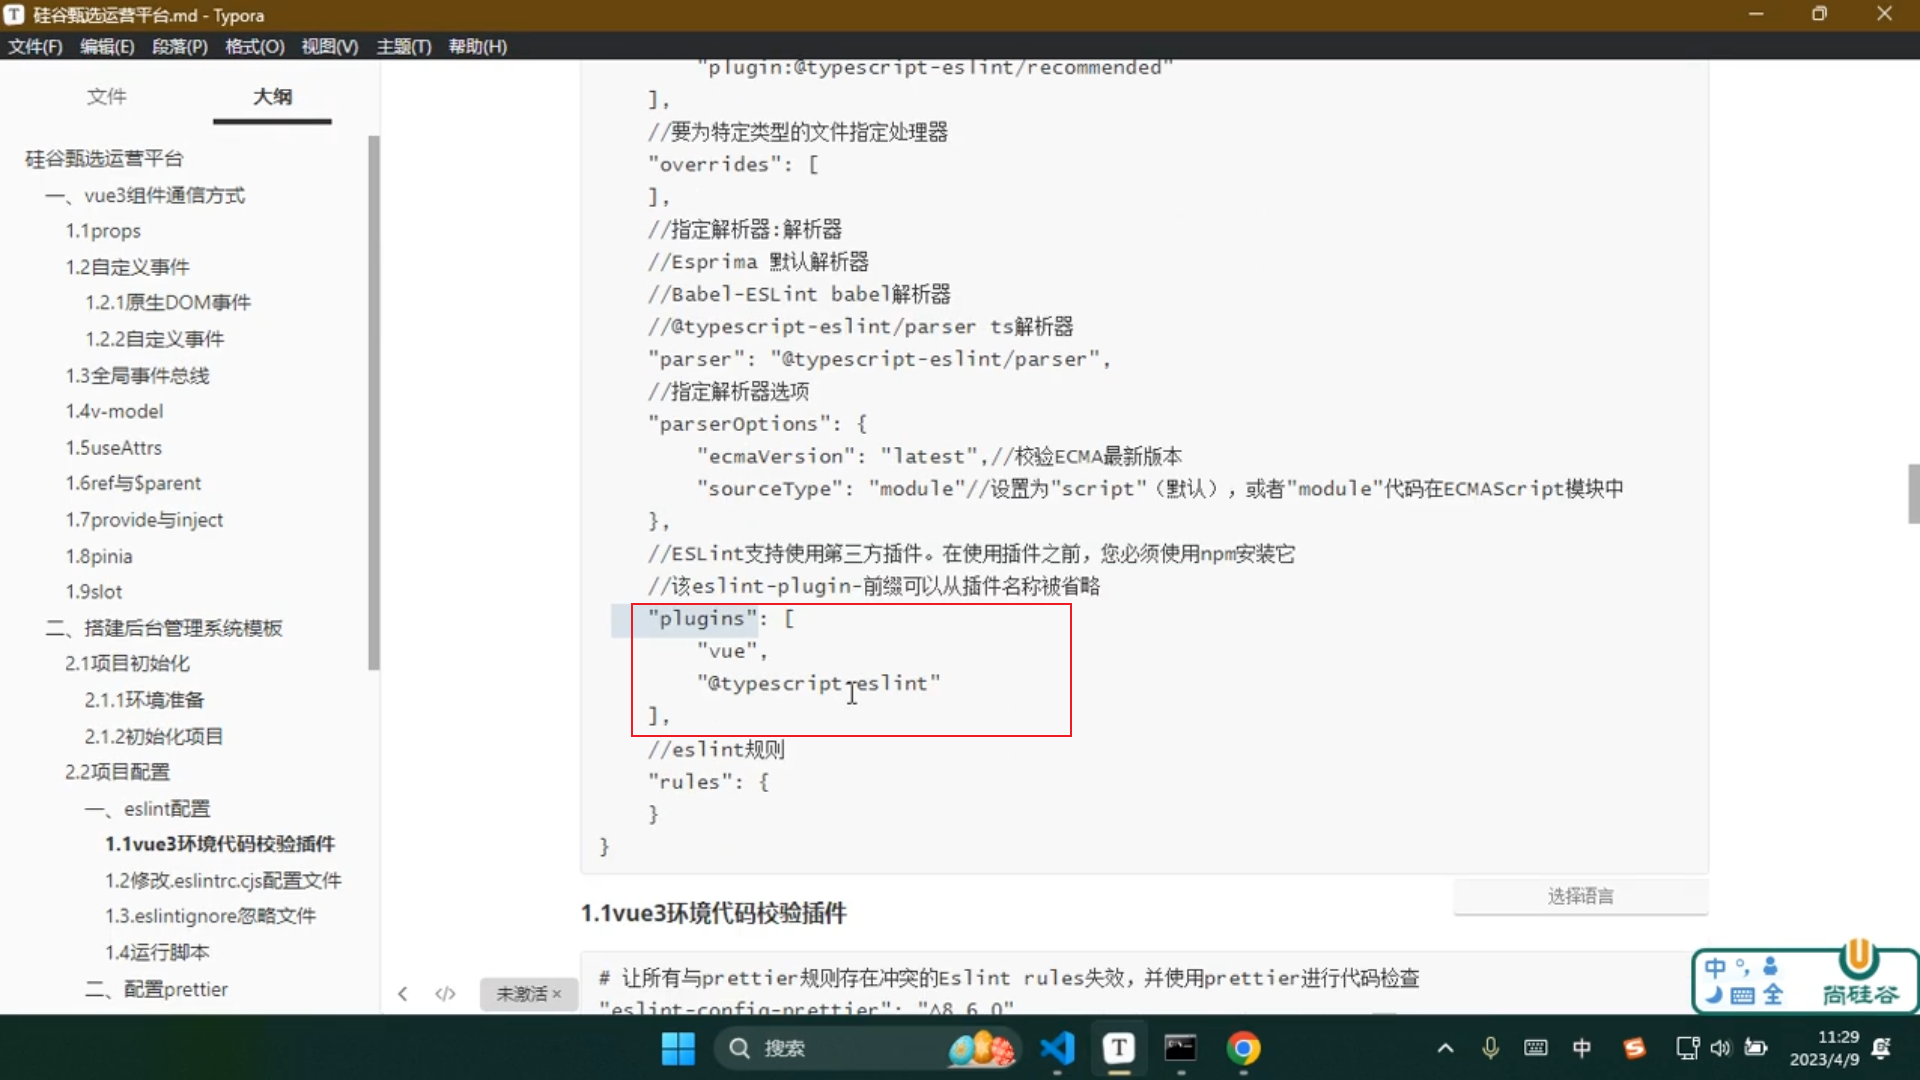
Task: Select outline item 2.2项目配置
Action: (x=117, y=772)
